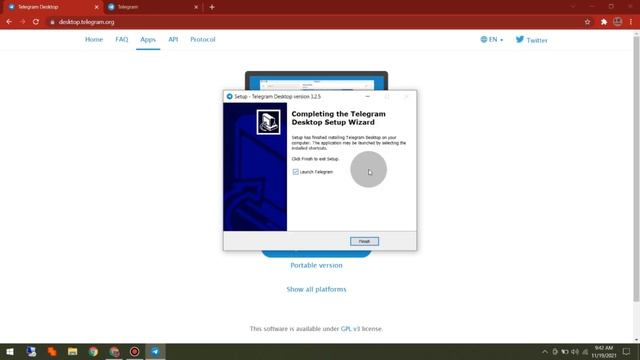Expand the EN language dropdown
640x360 pixels.
coord(492,40)
